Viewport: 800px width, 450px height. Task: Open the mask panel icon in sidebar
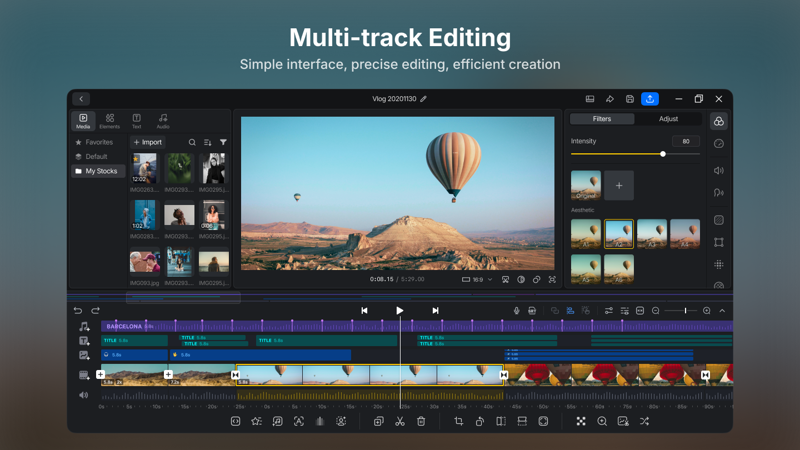719,220
